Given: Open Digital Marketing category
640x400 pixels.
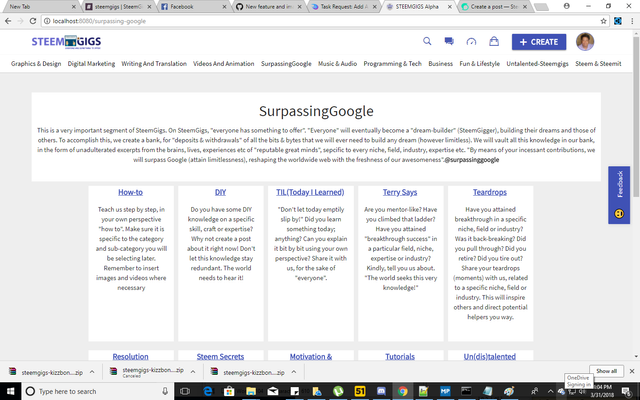Looking at the screenshot, I should click(x=91, y=64).
